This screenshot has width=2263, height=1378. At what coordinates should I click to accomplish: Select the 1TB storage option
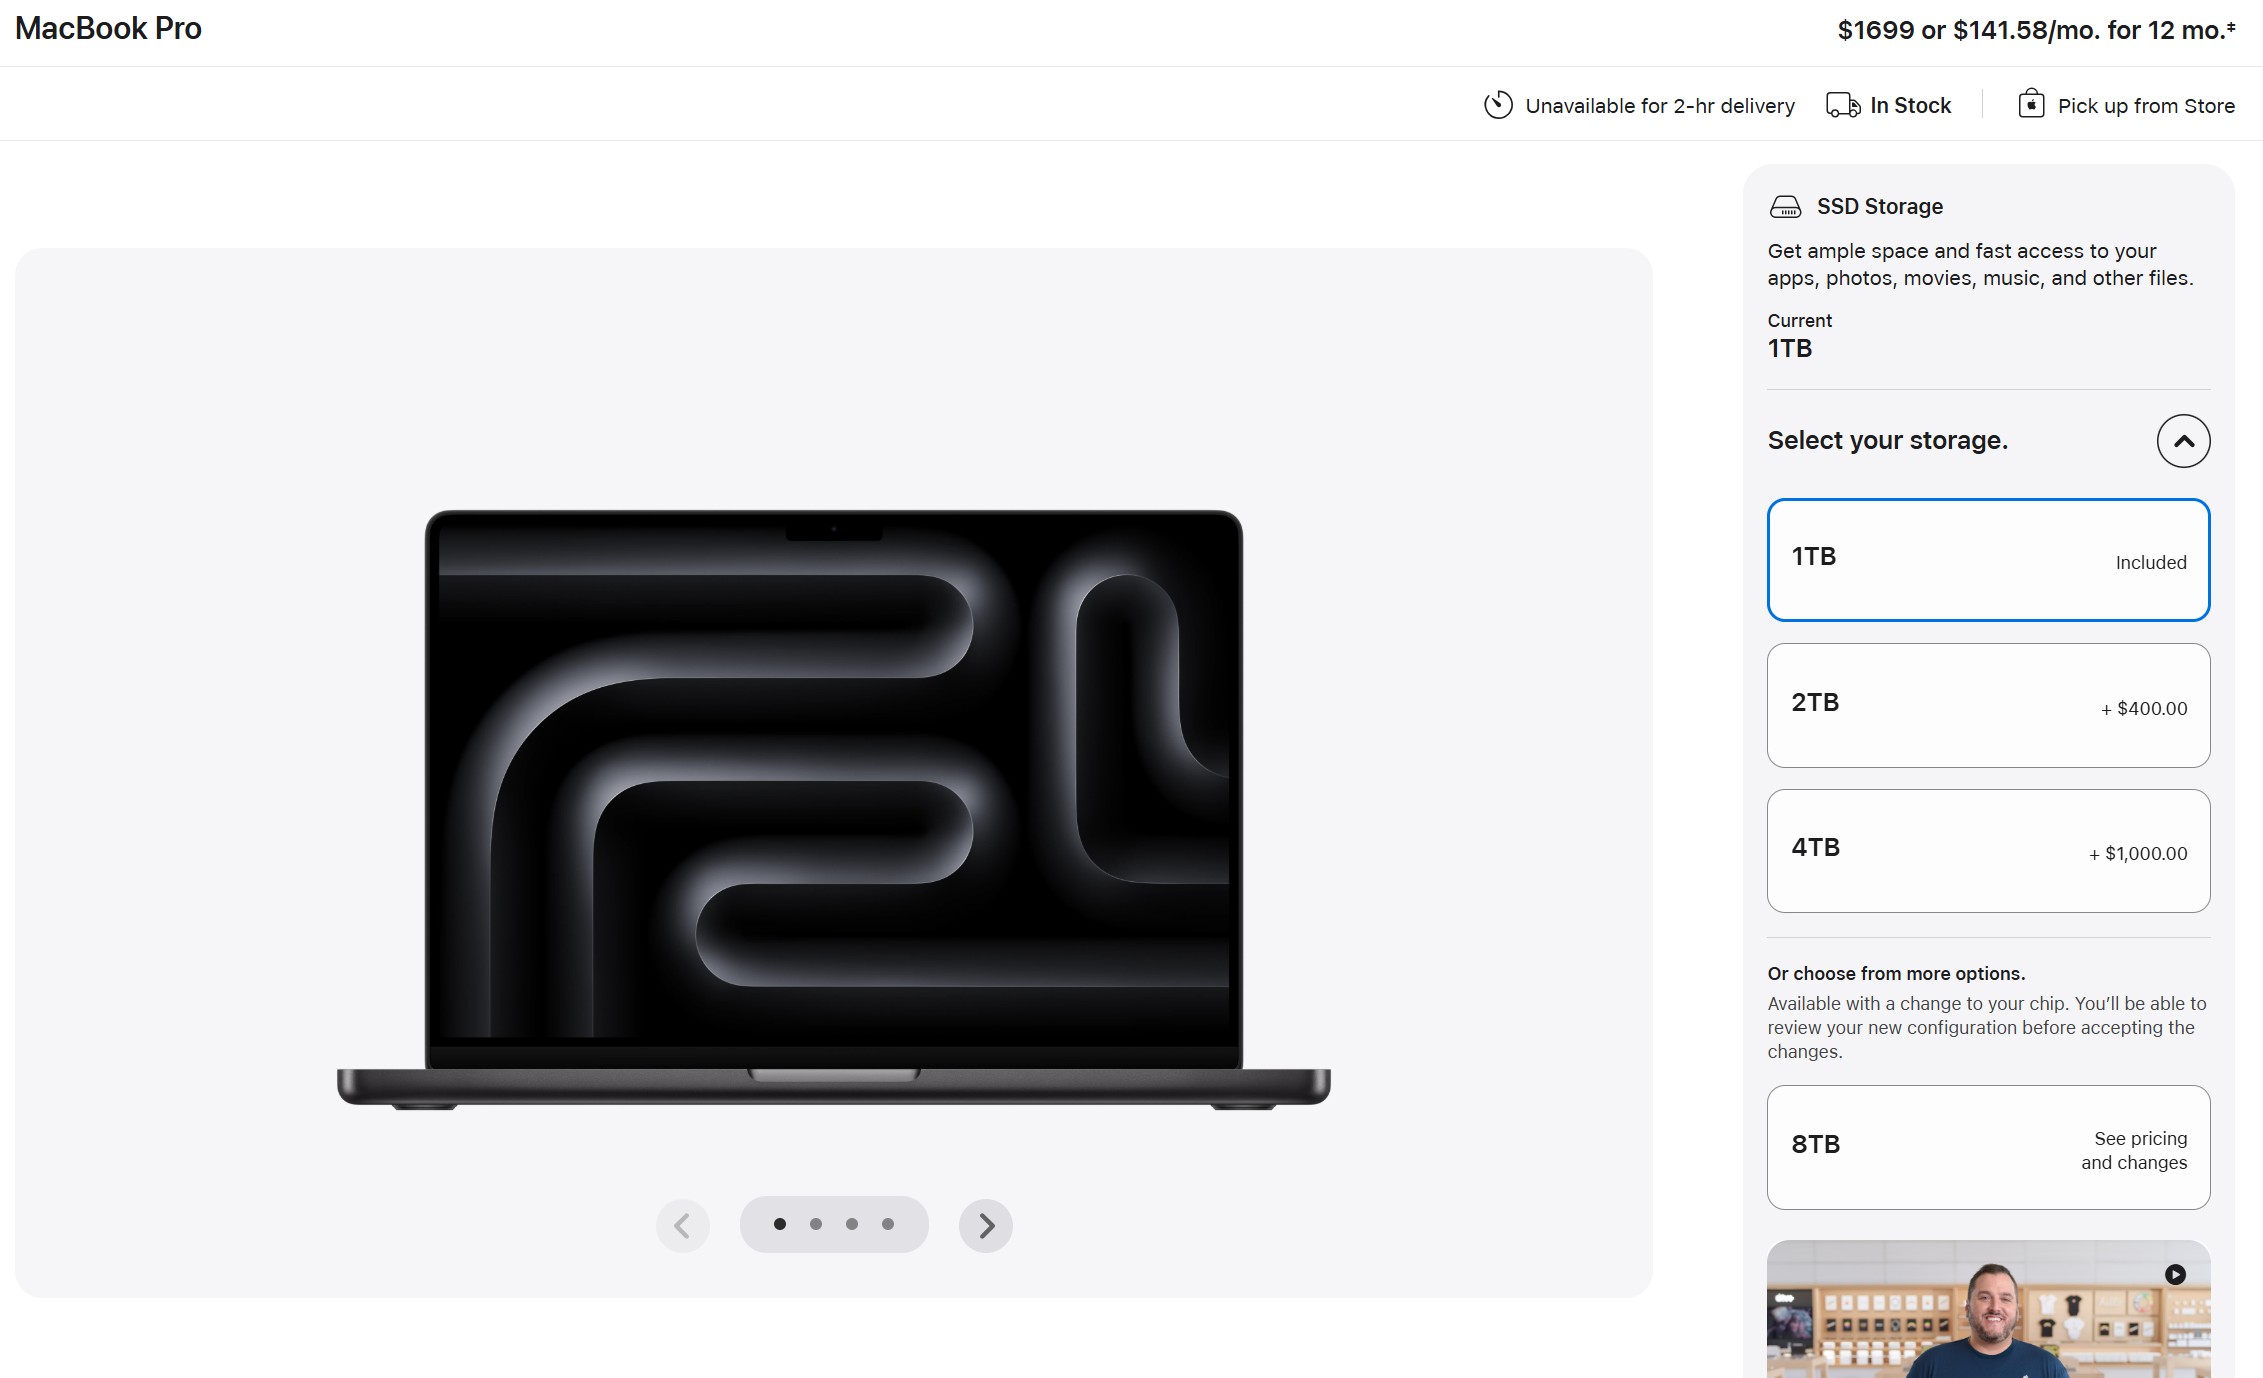1988,560
